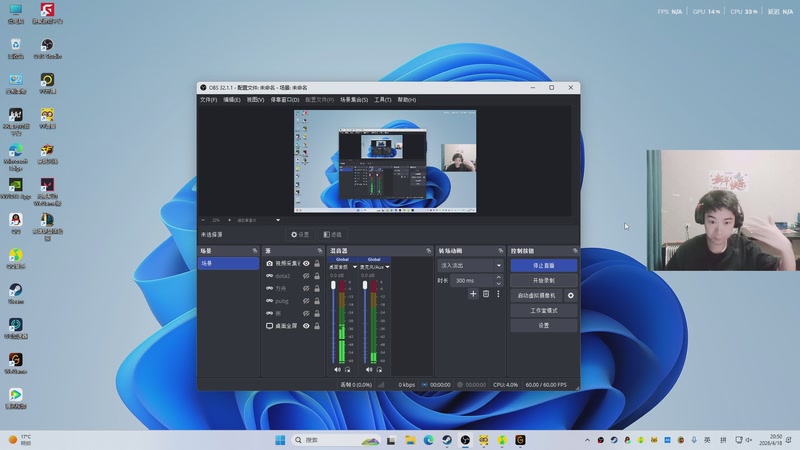The height and width of the screenshot is (450, 800).
Task: Click the taskbar search box
Action: [337, 440]
